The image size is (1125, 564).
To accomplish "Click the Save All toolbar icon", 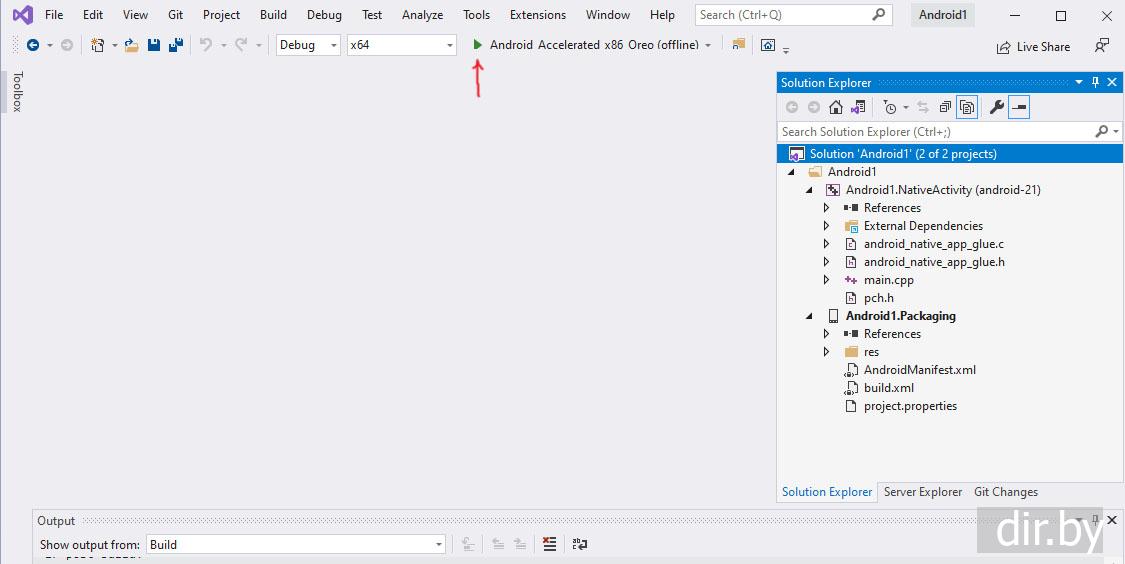I will pos(175,45).
